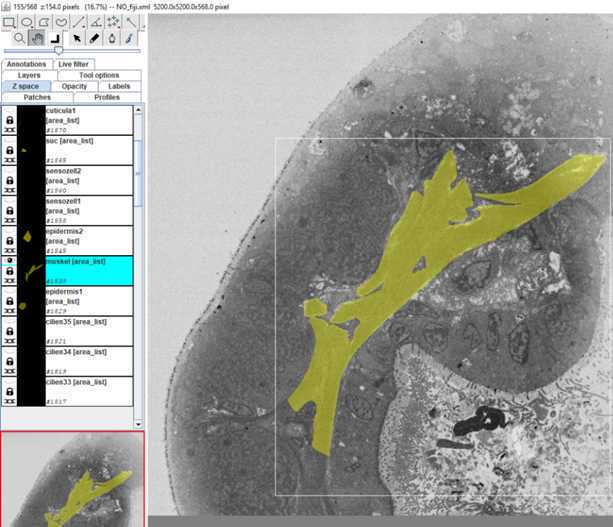Click link icon on cilien33 row
Viewport: 613px width, 527px height.
point(9,401)
